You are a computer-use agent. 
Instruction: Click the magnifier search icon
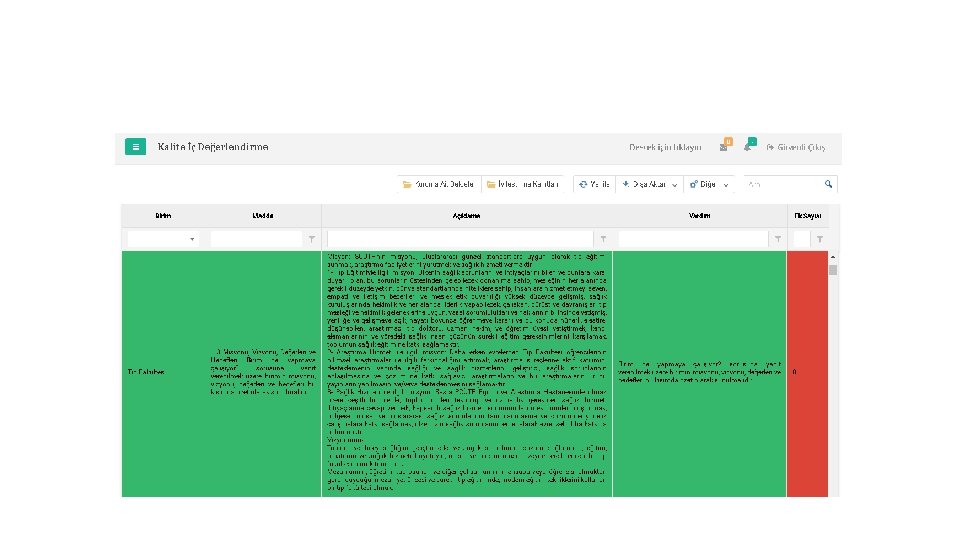[x=828, y=184]
